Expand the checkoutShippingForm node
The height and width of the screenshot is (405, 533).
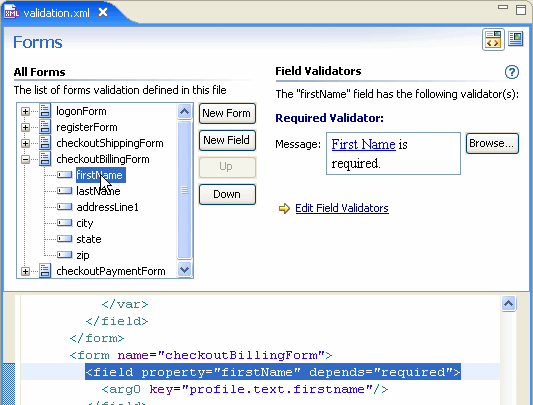25,143
